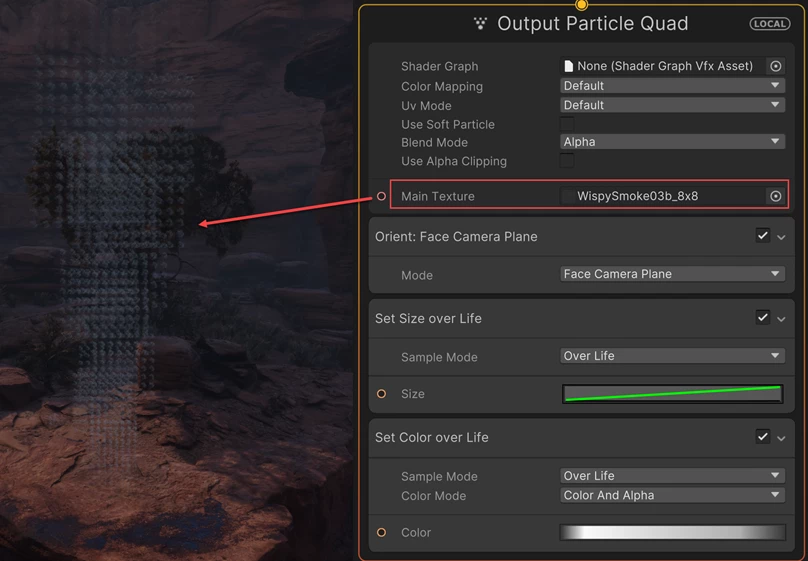This screenshot has width=808, height=561.
Task: Click the Blend Mode label
Action: click(x=434, y=142)
